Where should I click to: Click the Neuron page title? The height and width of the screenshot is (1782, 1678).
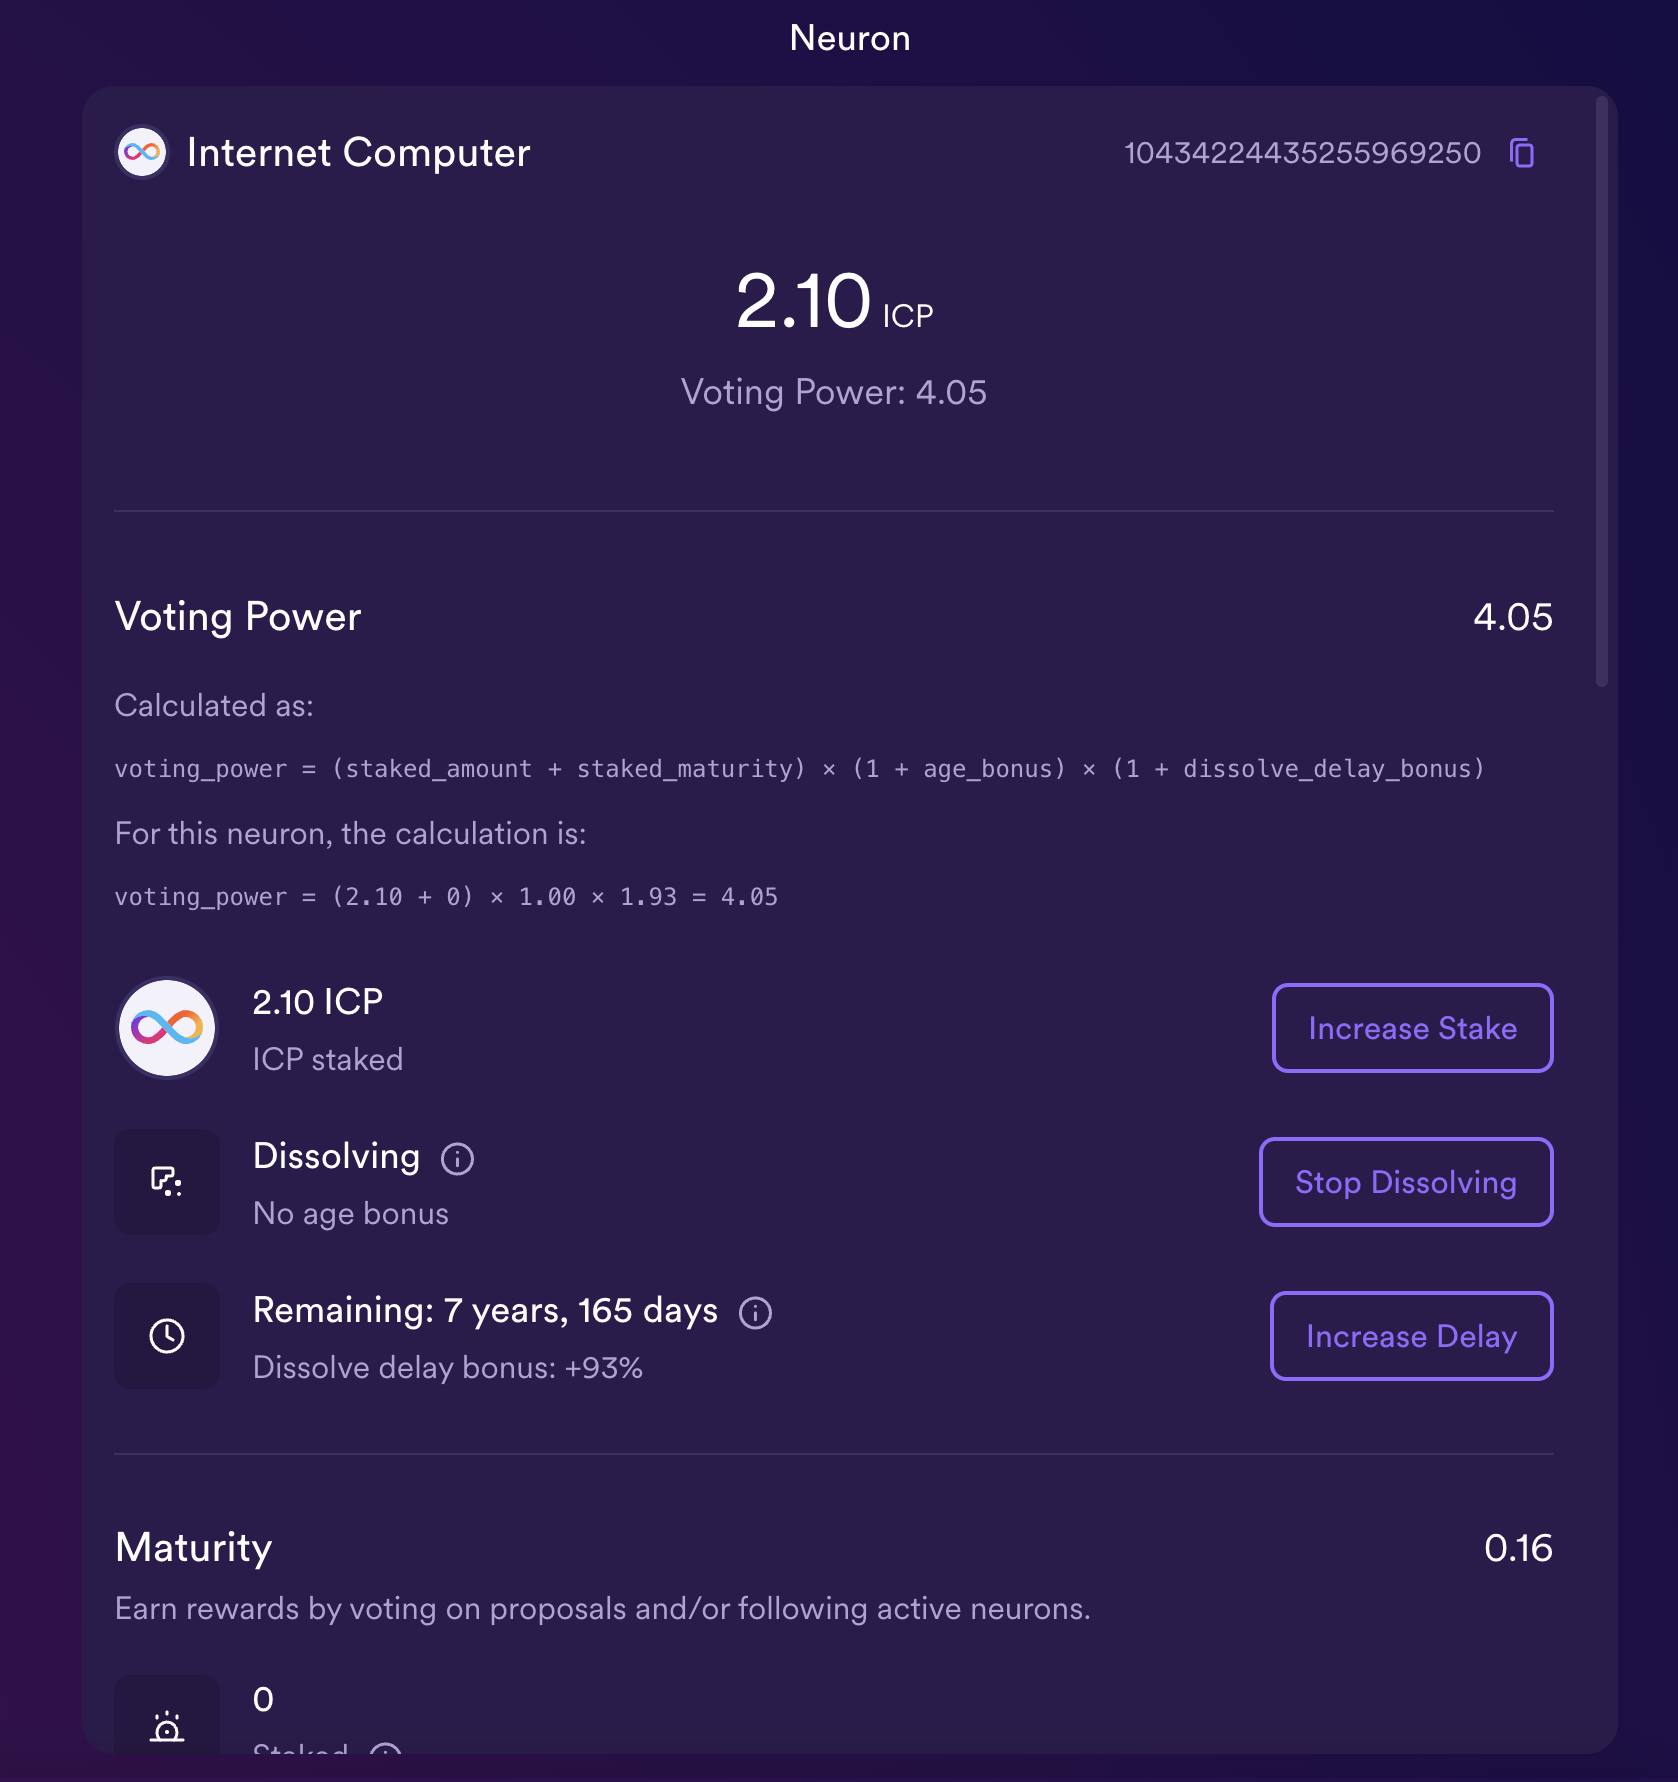(x=849, y=38)
